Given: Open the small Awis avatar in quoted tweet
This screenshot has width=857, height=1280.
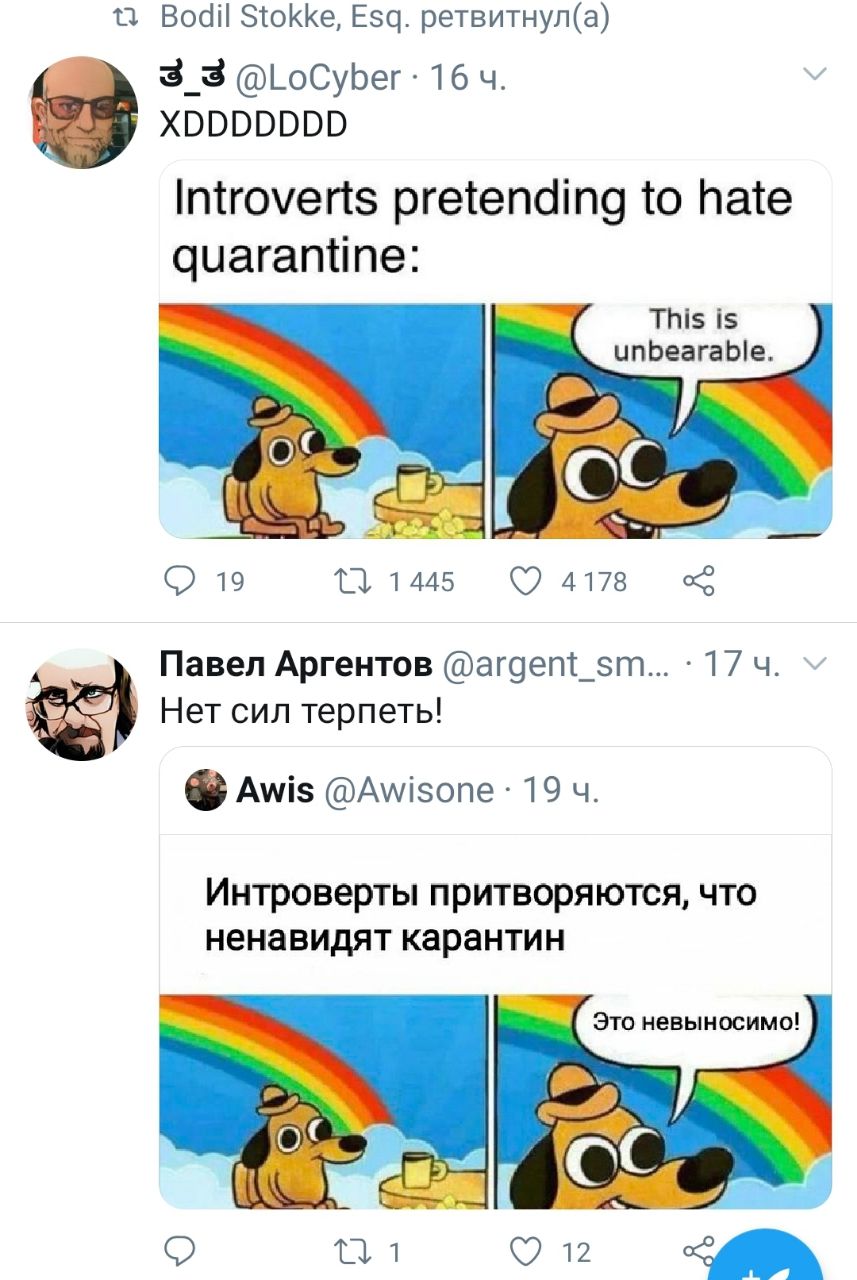Looking at the screenshot, I should [206, 790].
